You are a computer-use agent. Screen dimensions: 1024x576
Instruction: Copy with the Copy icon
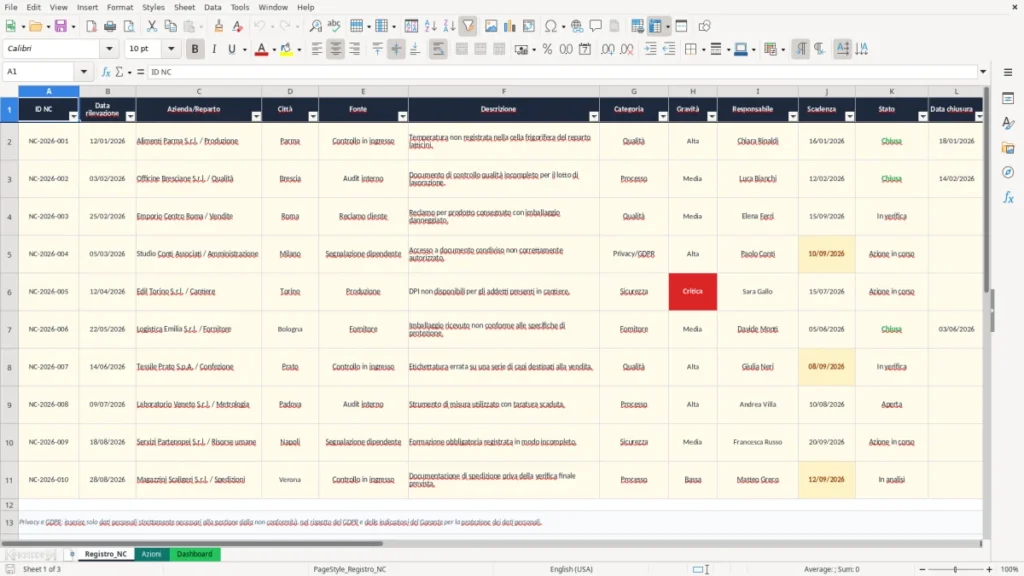tap(170, 26)
